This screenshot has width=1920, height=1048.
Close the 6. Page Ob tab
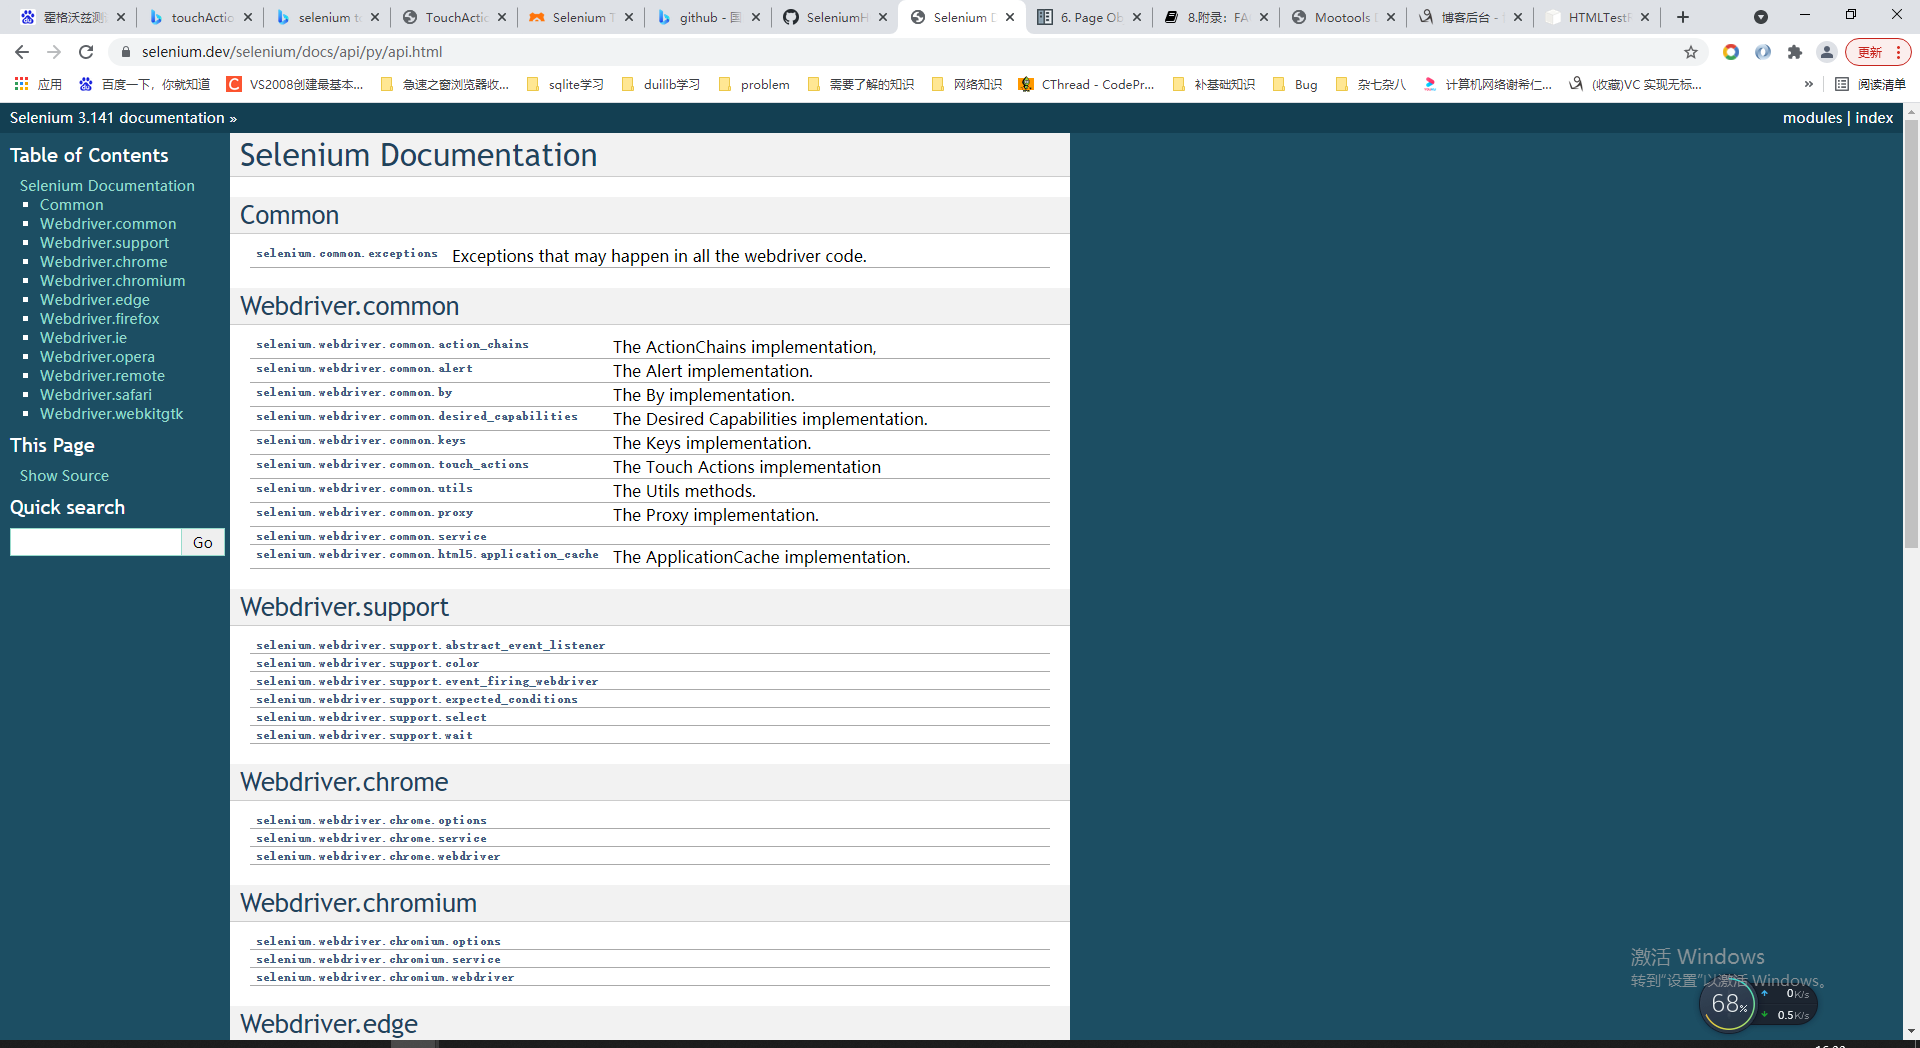[1137, 17]
